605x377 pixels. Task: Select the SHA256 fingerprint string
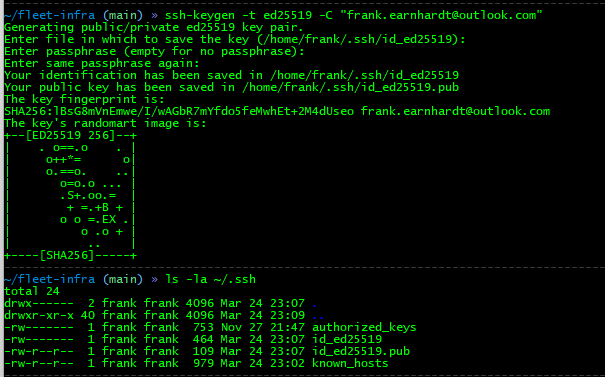point(179,112)
